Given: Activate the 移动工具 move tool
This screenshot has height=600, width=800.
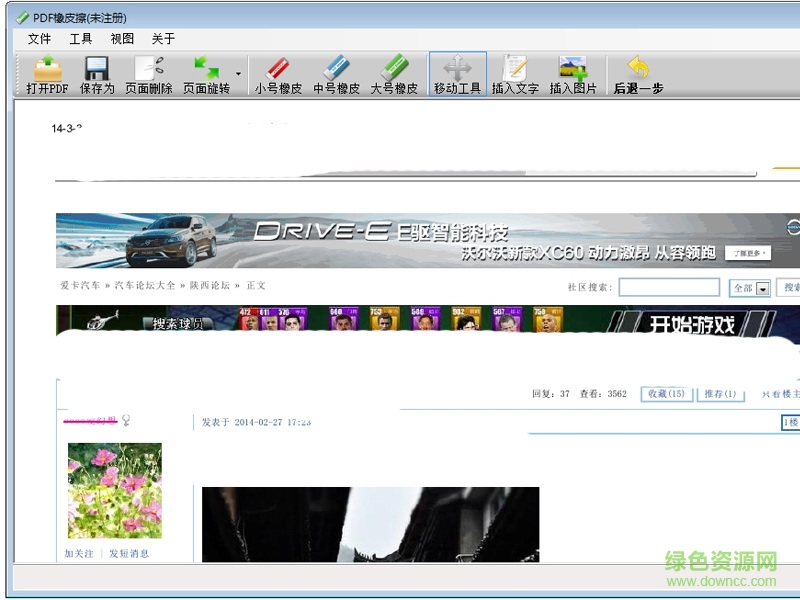Looking at the screenshot, I should tap(456, 72).
